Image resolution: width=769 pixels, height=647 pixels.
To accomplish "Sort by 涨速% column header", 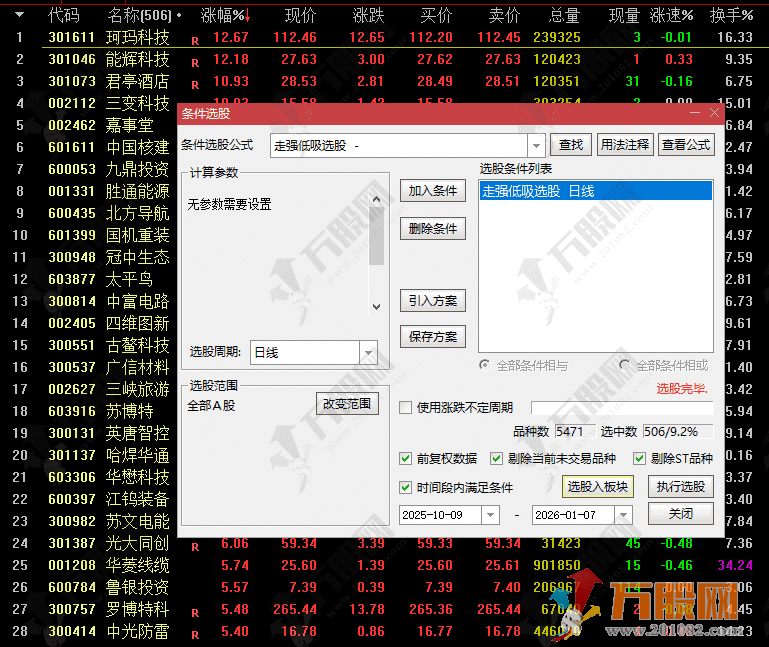I will 671,16.
